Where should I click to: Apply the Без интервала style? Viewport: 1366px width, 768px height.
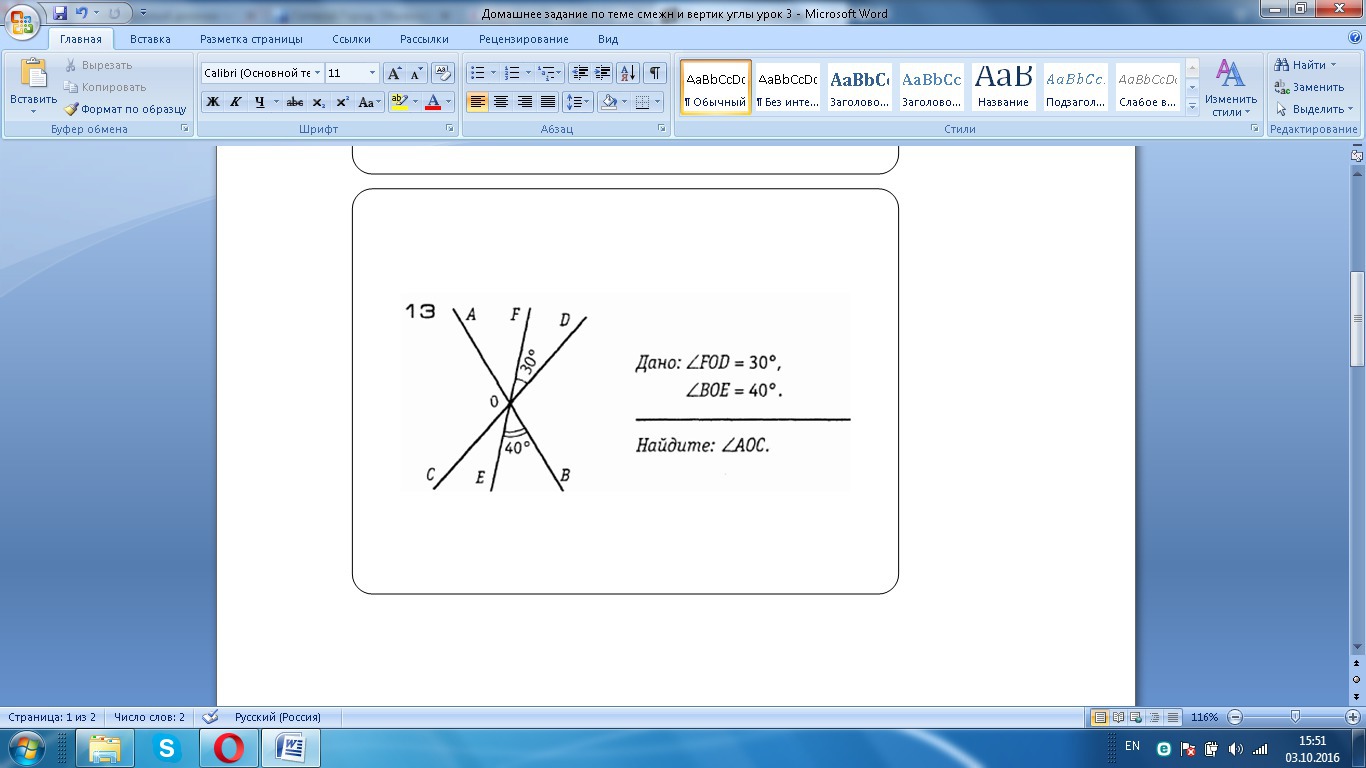[x=787, y=87]
